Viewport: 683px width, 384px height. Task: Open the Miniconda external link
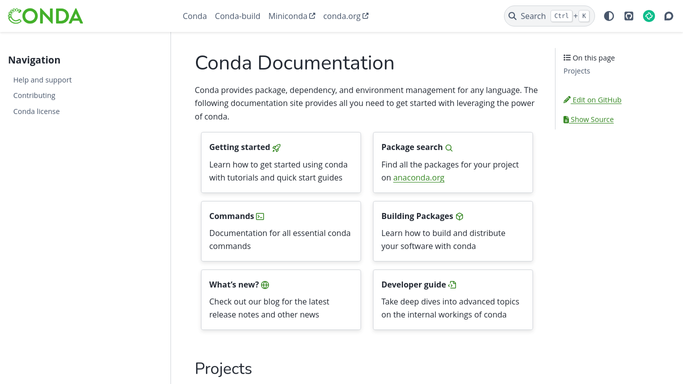point(291,16)
